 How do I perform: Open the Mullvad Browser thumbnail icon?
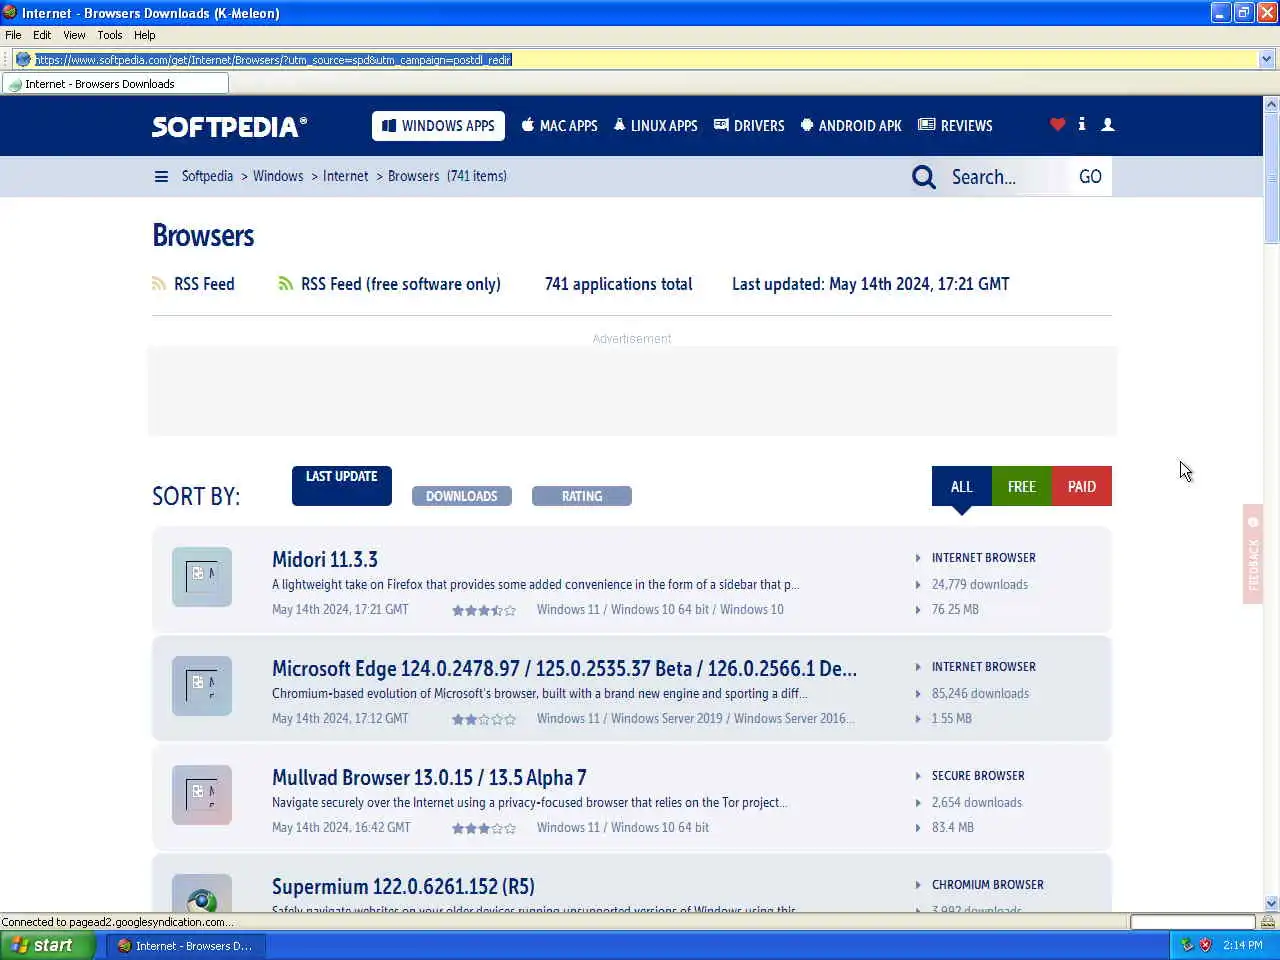tap(202, 795)
